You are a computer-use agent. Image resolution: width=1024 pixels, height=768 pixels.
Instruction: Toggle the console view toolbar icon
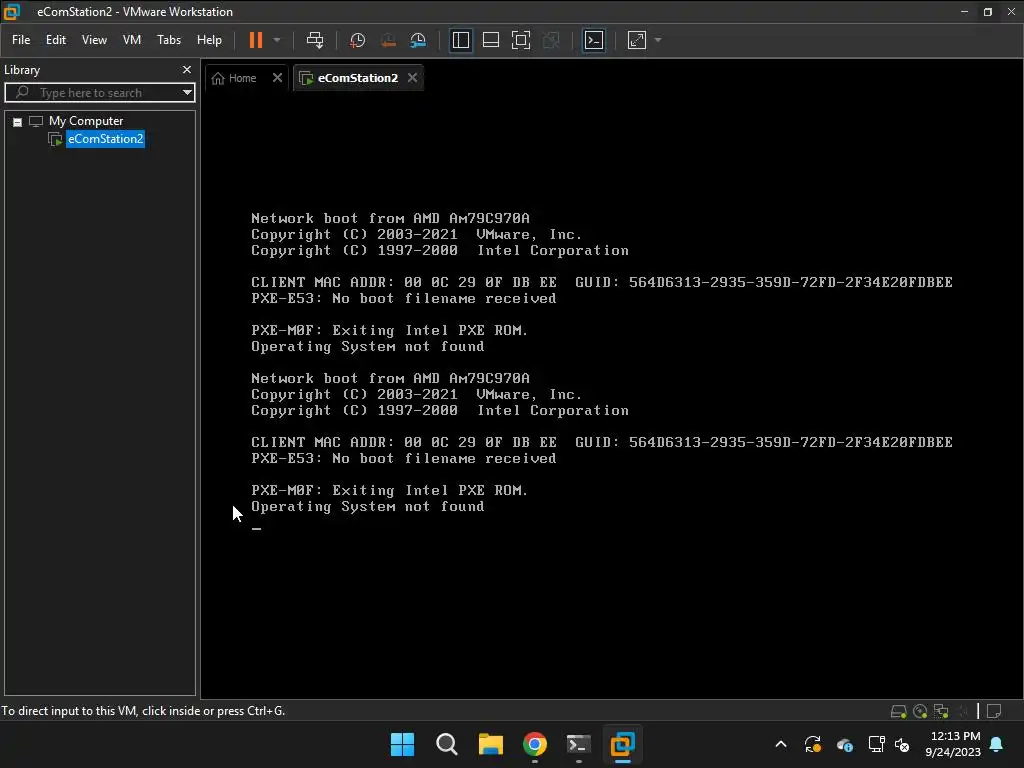594,40
